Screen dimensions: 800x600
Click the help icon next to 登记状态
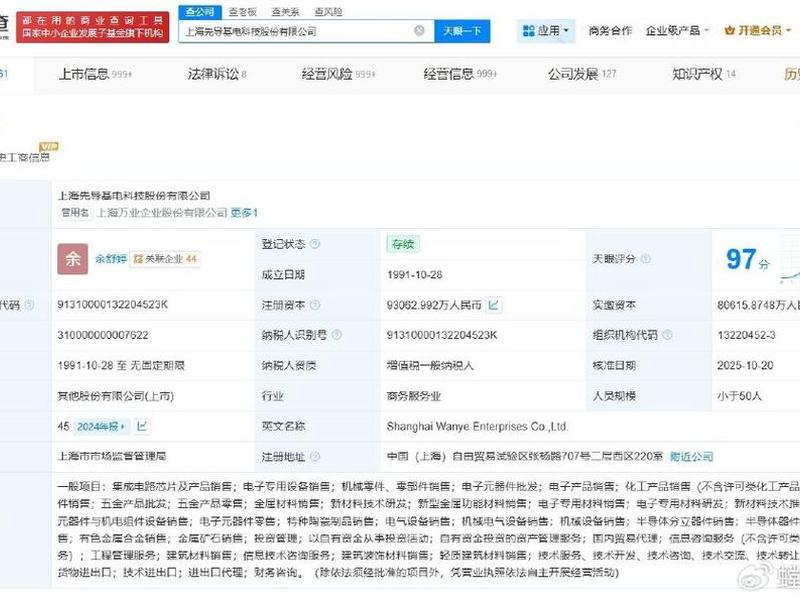pos(315,244)
